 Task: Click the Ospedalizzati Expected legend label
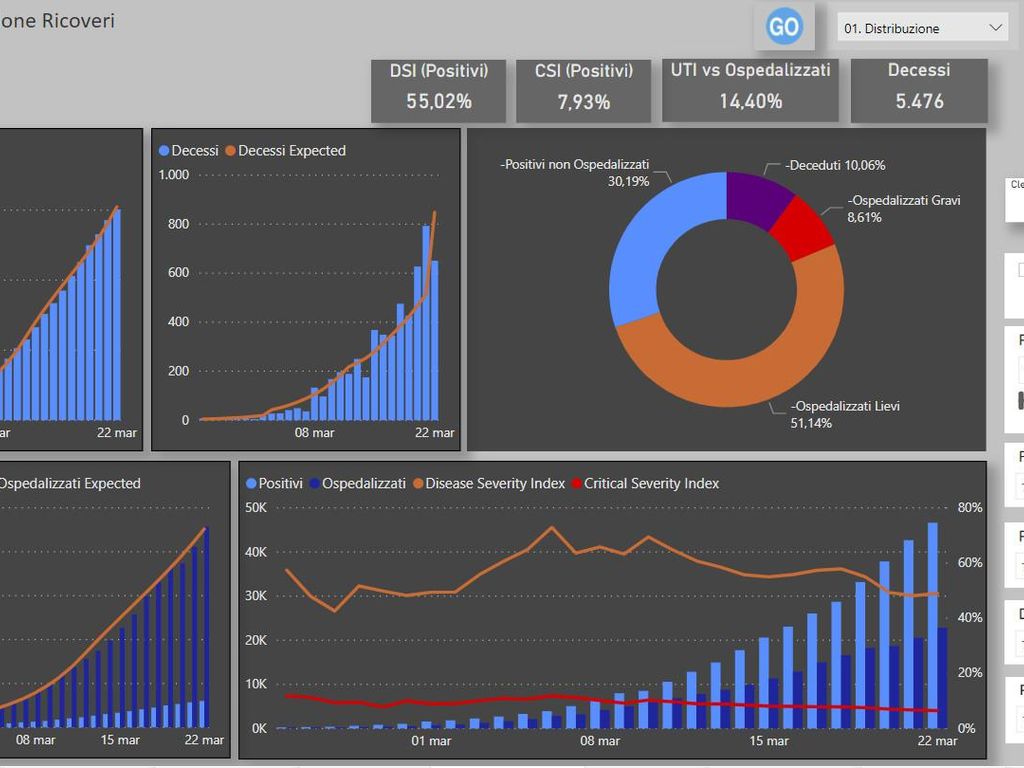click(69, 484)
